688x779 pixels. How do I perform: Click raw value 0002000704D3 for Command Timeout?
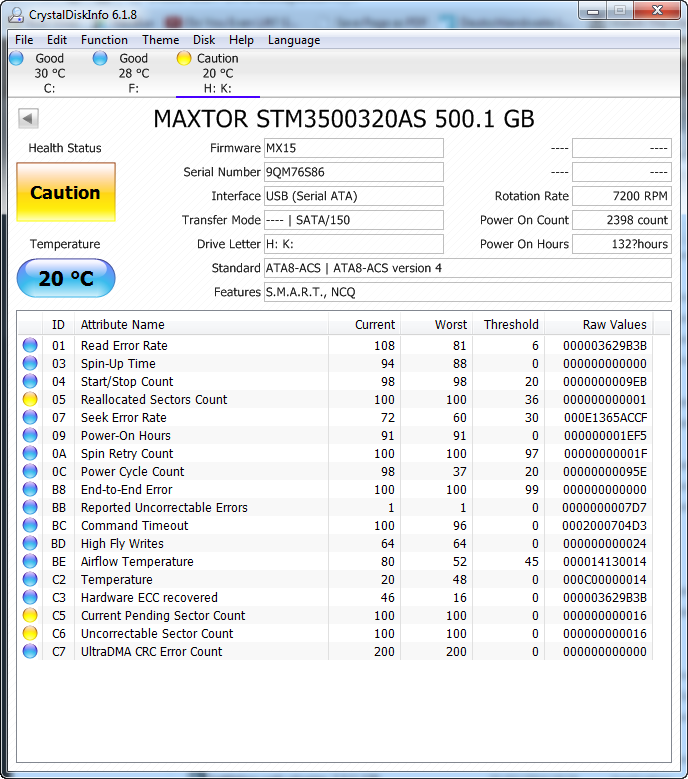pyautogui.click(x=604, y=525)
